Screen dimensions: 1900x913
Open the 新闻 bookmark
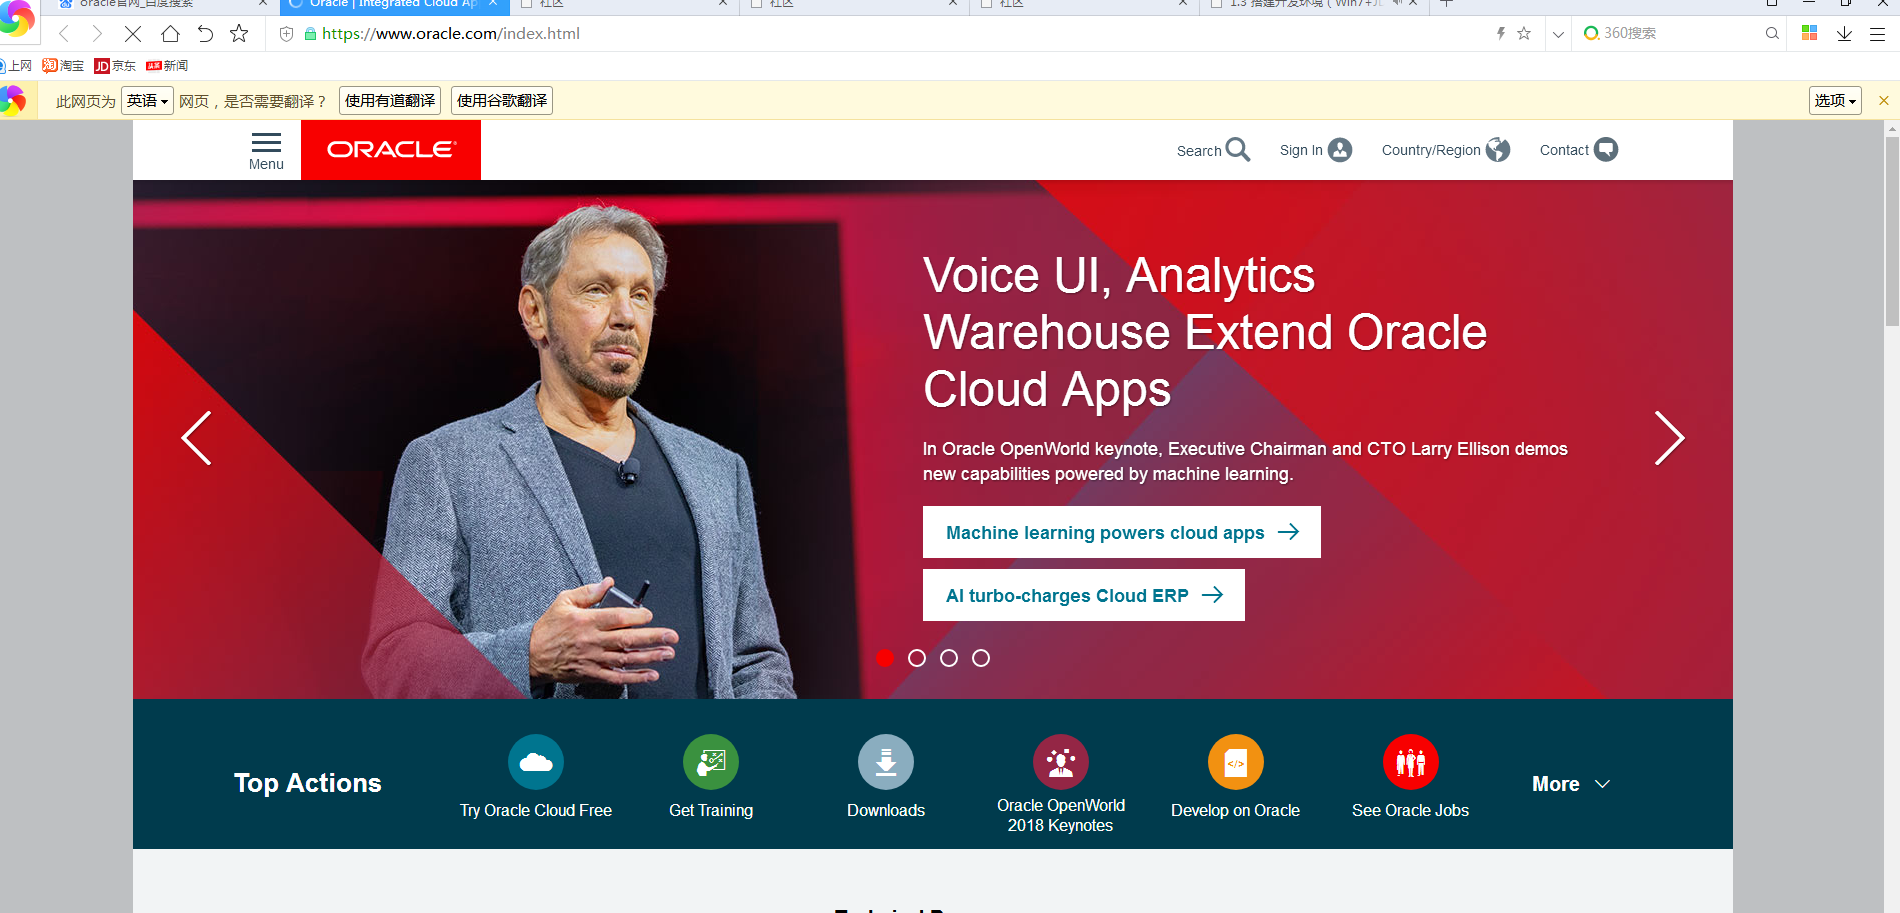pyautogui.click(x=167, y=66)
